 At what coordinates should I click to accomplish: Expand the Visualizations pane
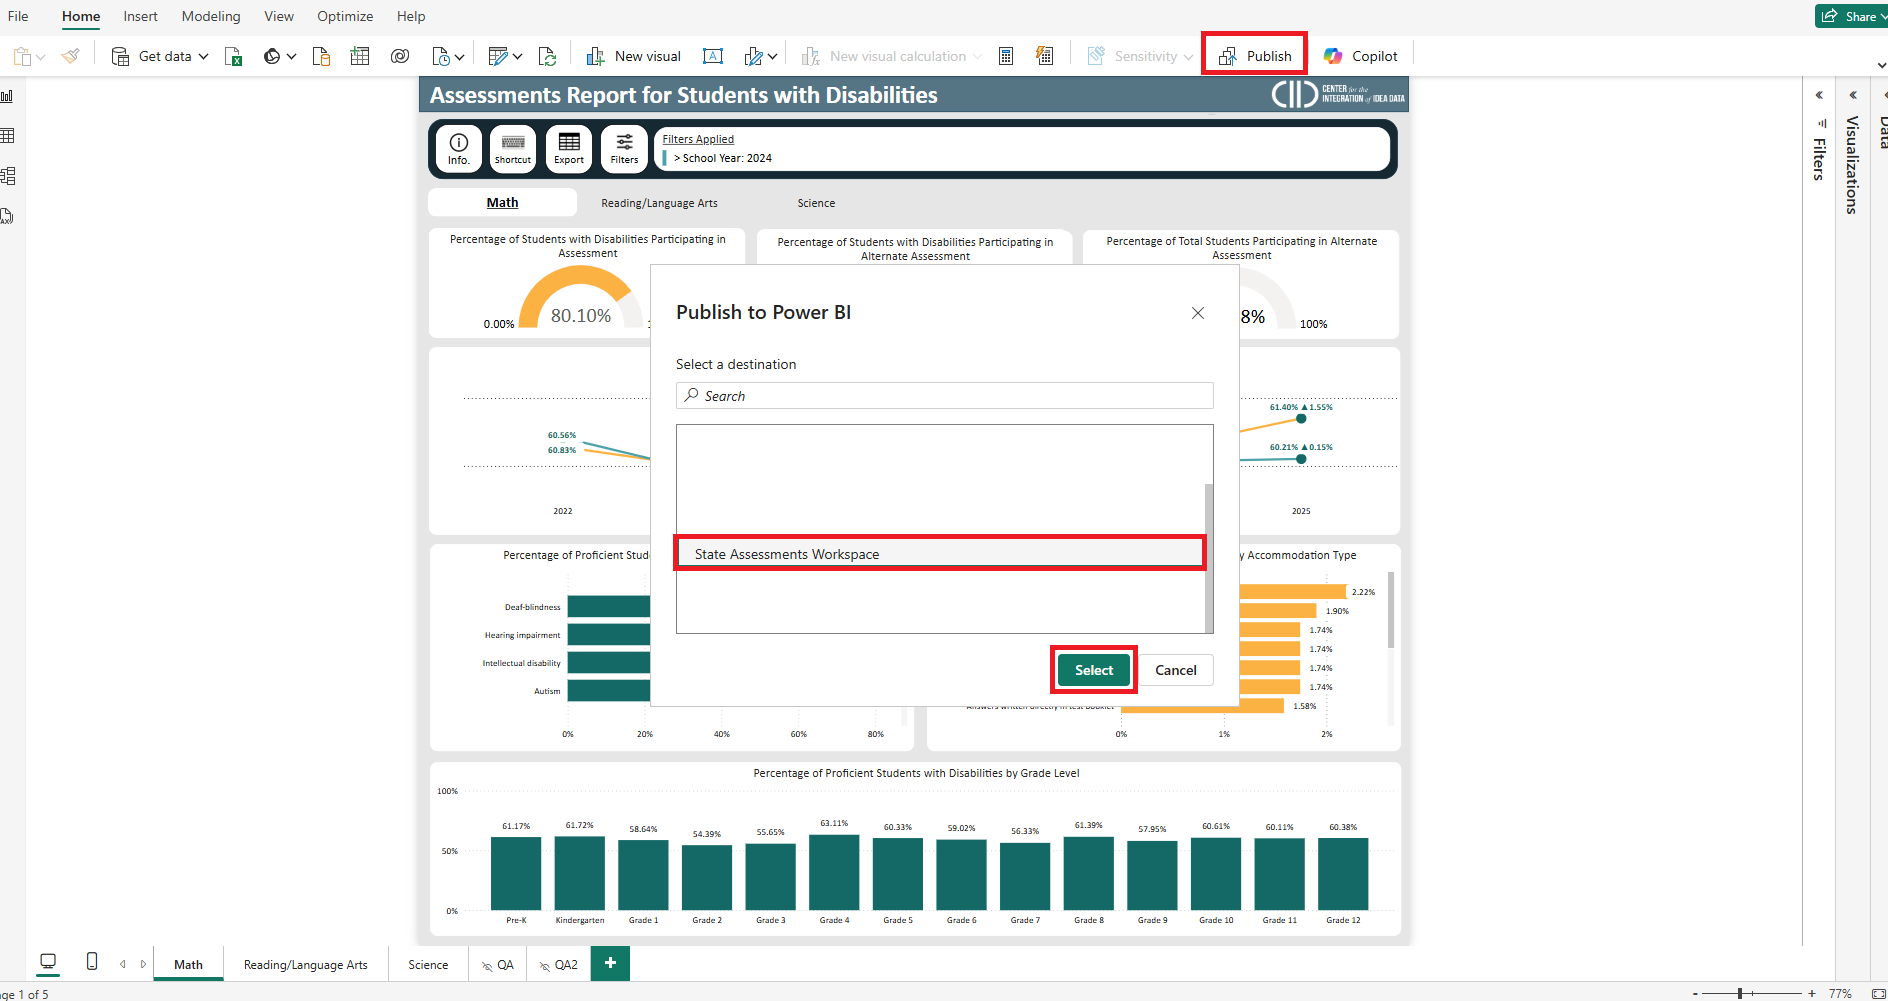click(x=1853, y=95)
